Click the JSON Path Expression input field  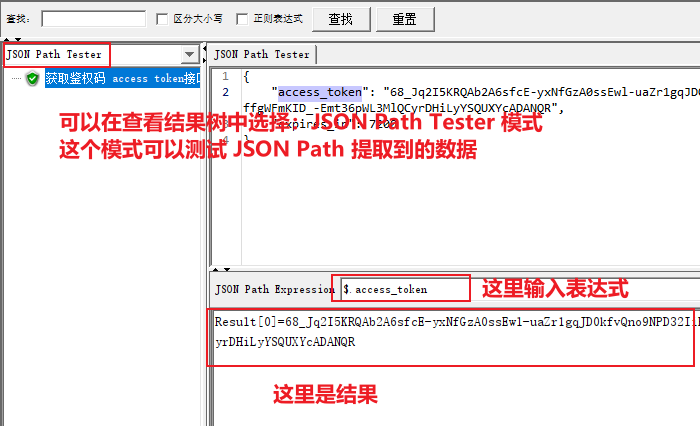521,289
